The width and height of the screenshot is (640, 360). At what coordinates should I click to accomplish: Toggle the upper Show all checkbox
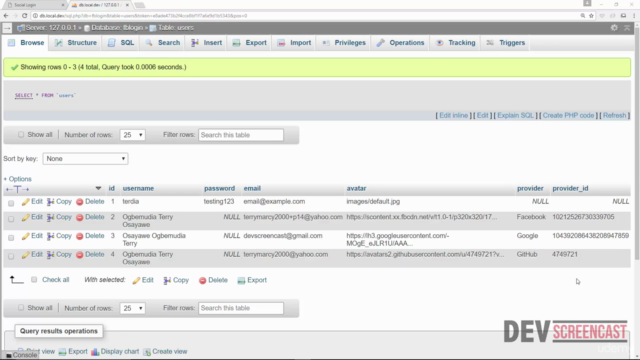21,134
